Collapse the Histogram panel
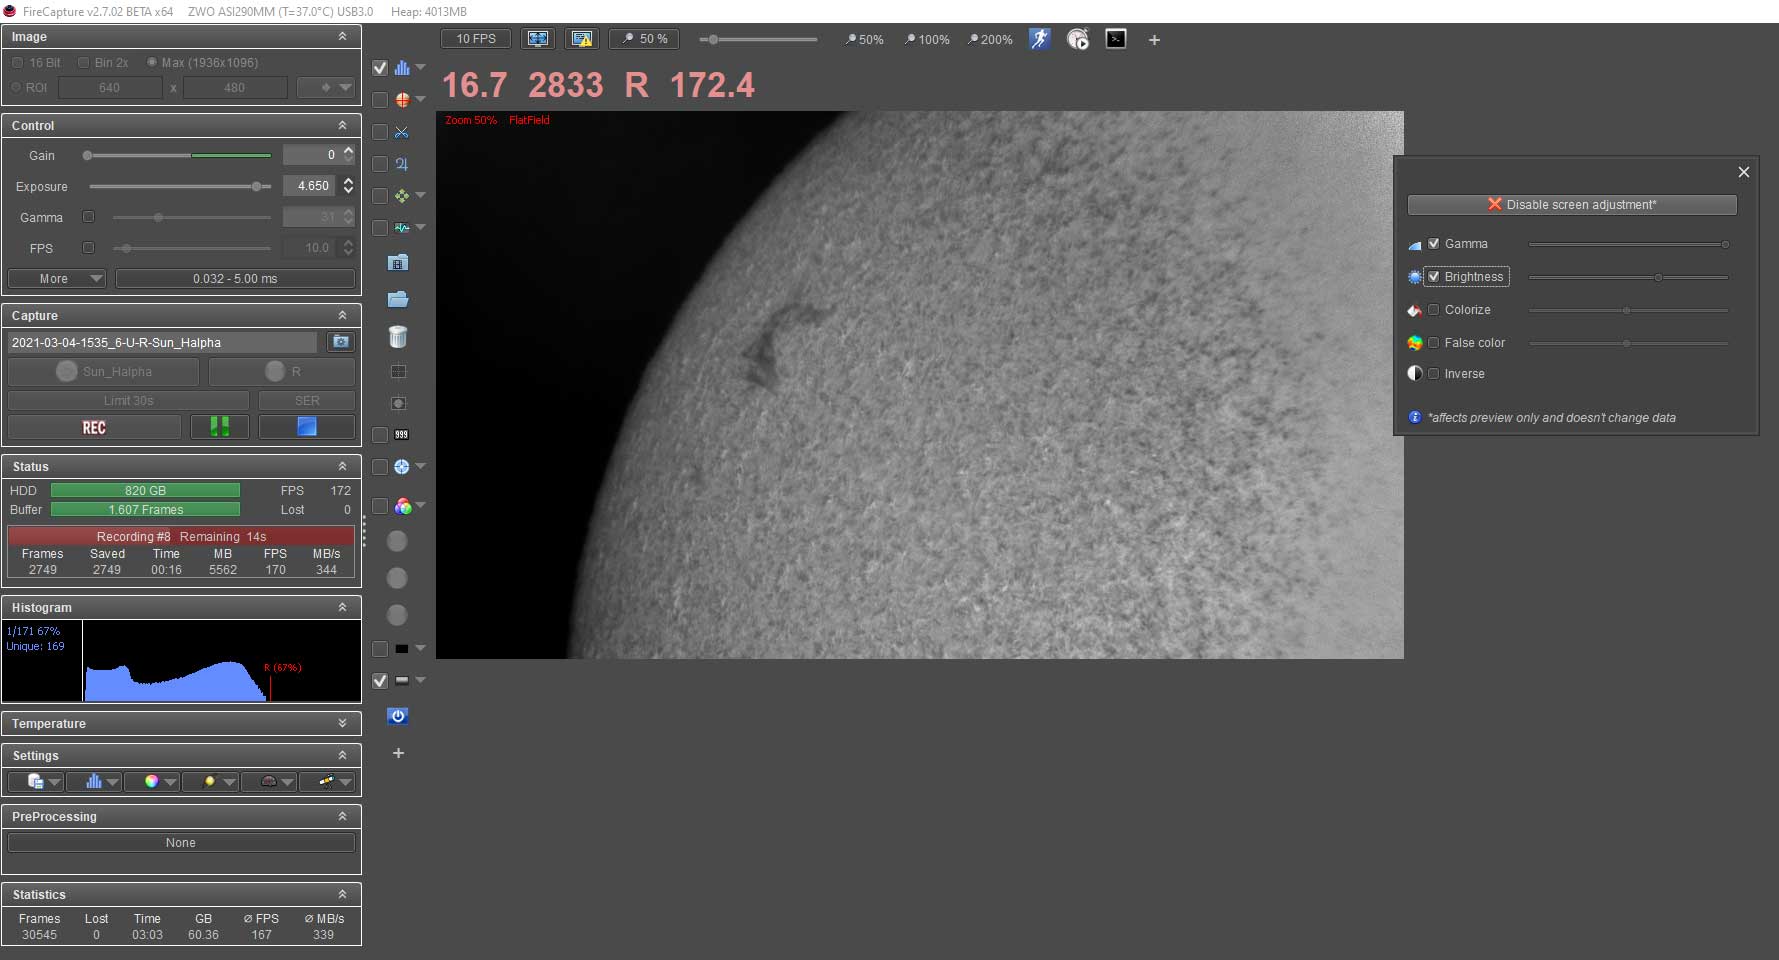This screenshot has width=1779, height=960. (342, 608)
